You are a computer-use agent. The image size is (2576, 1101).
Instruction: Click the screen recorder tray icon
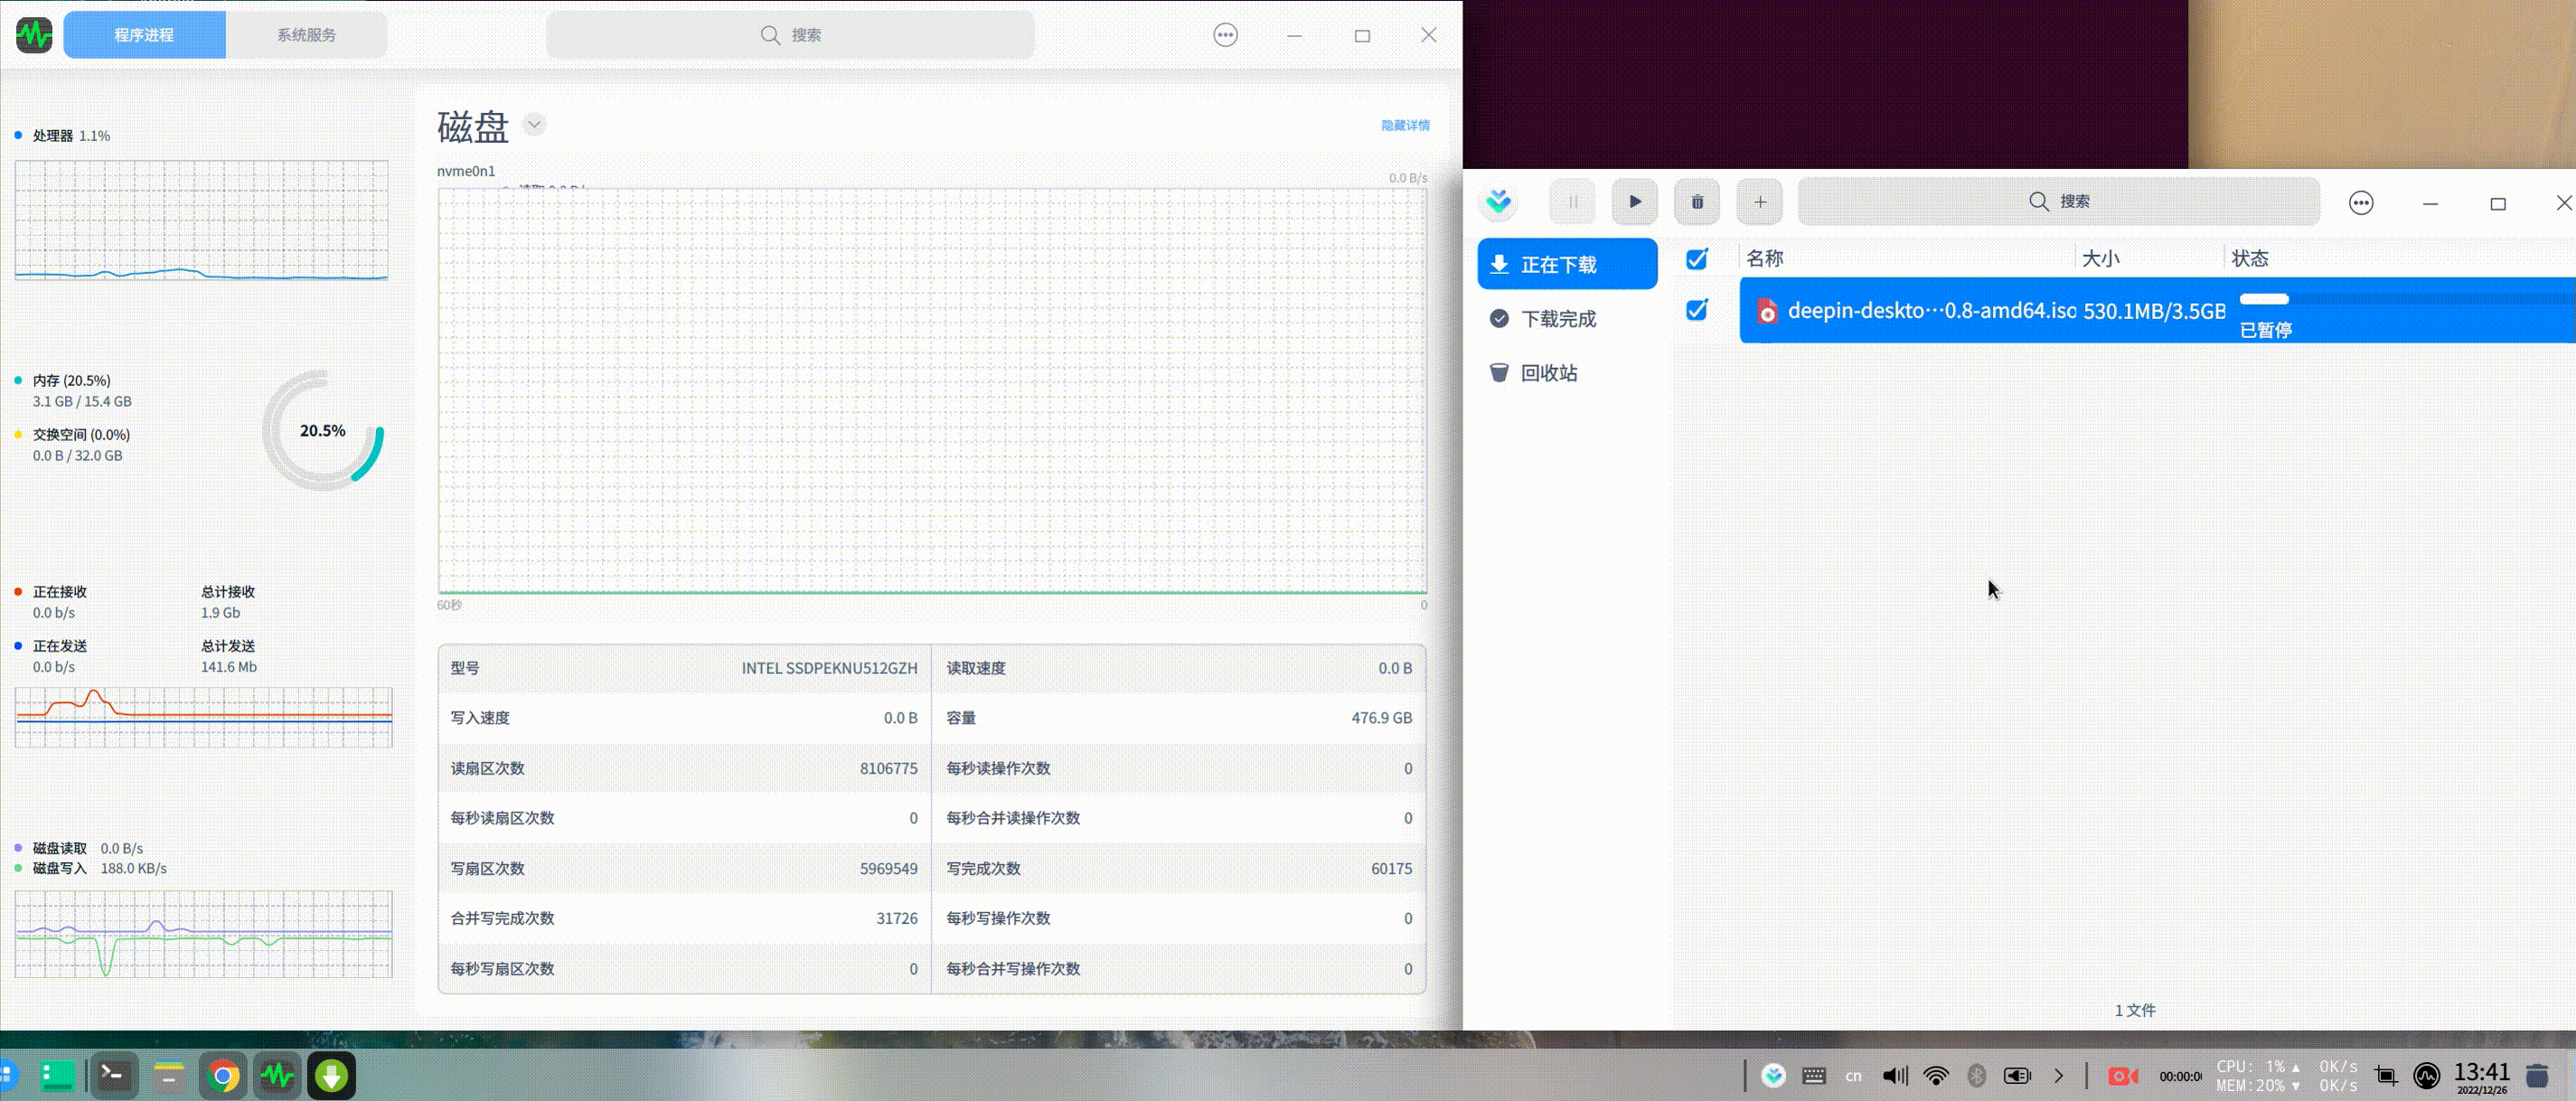2124,1076
